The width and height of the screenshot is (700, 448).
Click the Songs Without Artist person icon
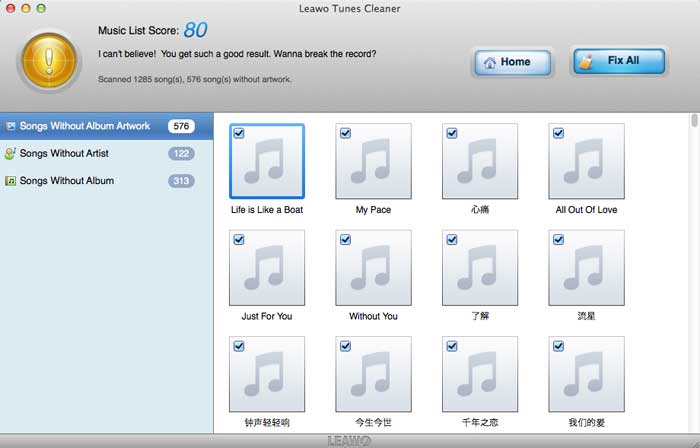10,153
